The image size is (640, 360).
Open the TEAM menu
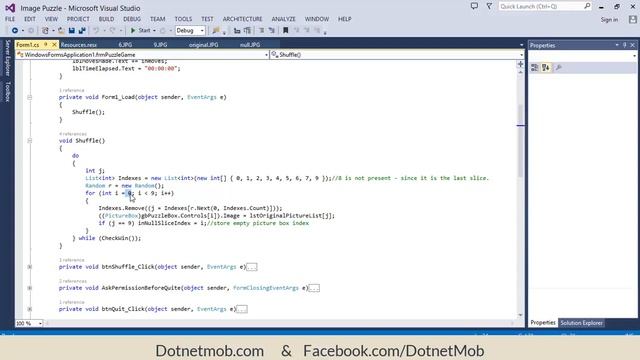[x=158, y=19]
